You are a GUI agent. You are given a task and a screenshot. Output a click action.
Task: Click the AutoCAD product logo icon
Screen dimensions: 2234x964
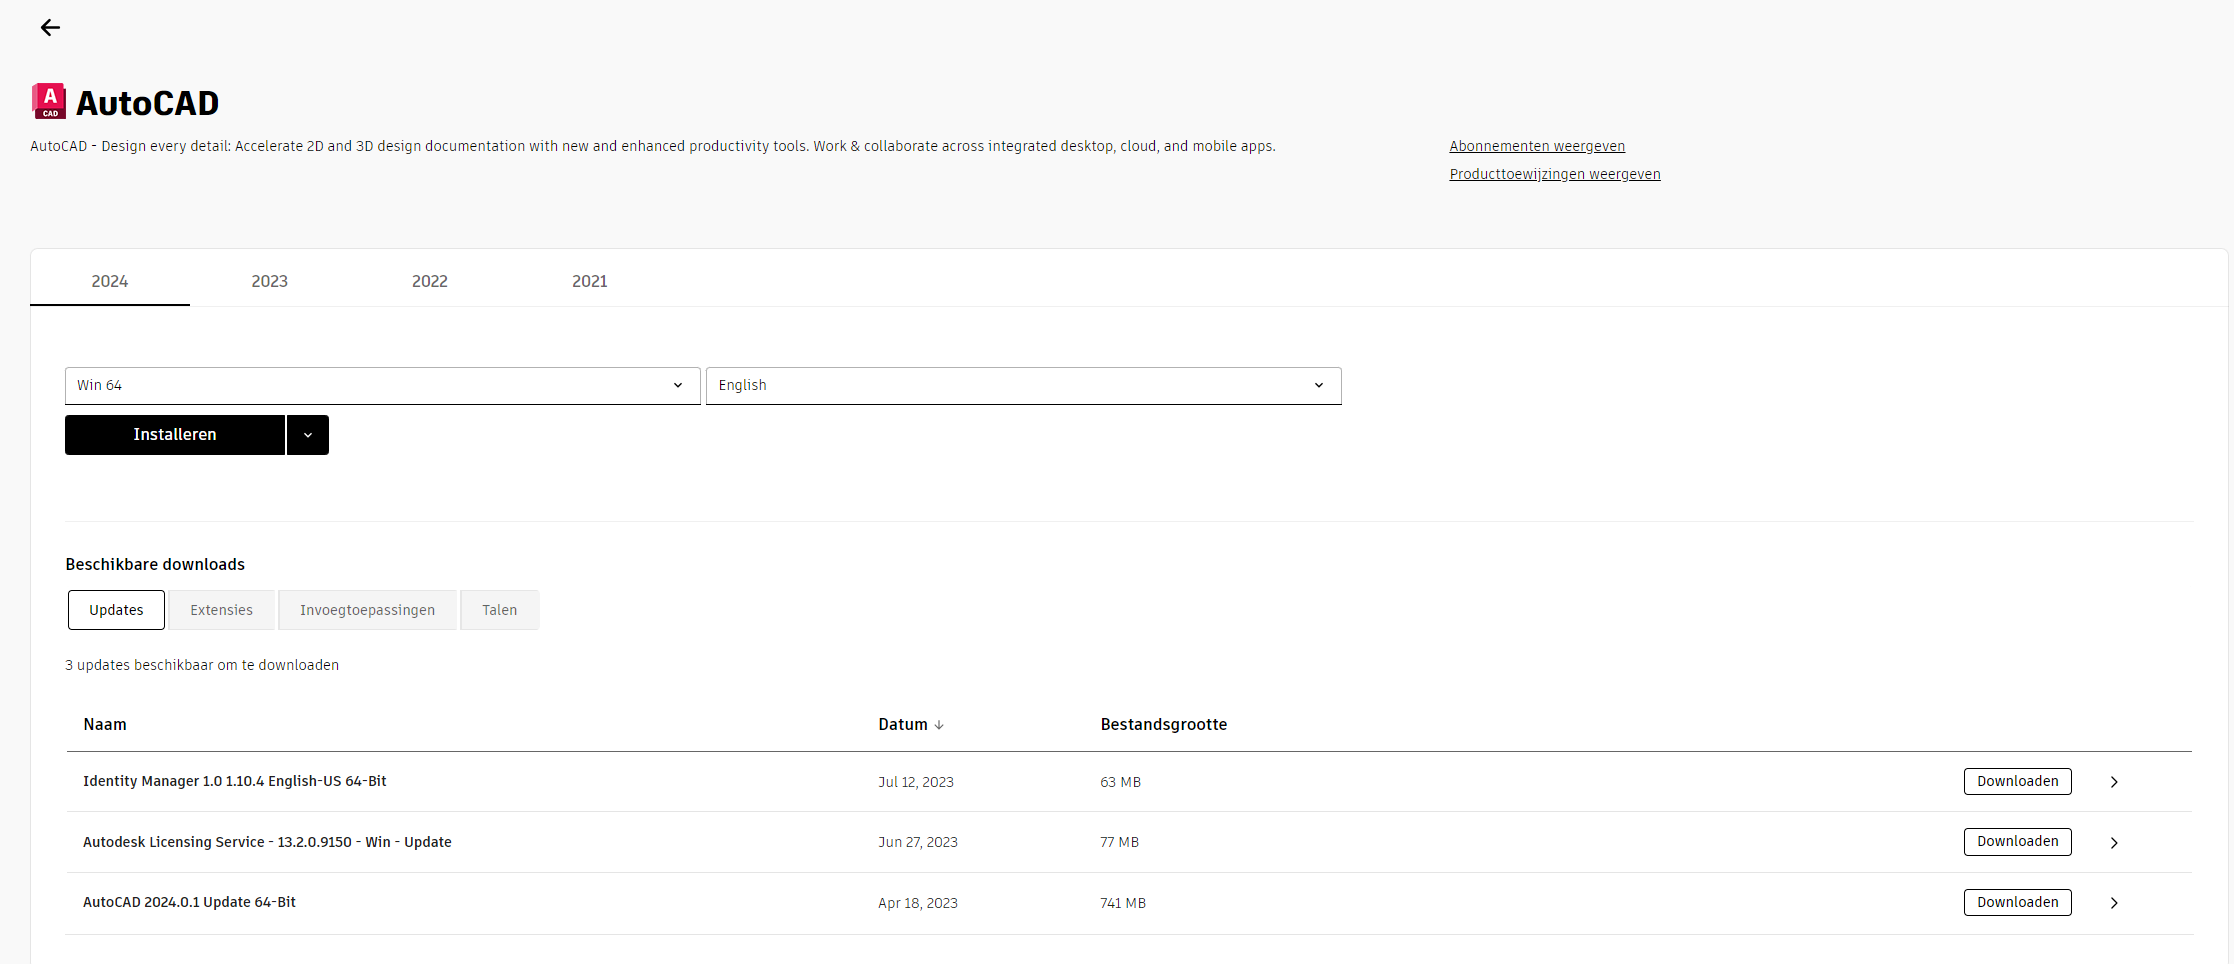click(49, 101)
